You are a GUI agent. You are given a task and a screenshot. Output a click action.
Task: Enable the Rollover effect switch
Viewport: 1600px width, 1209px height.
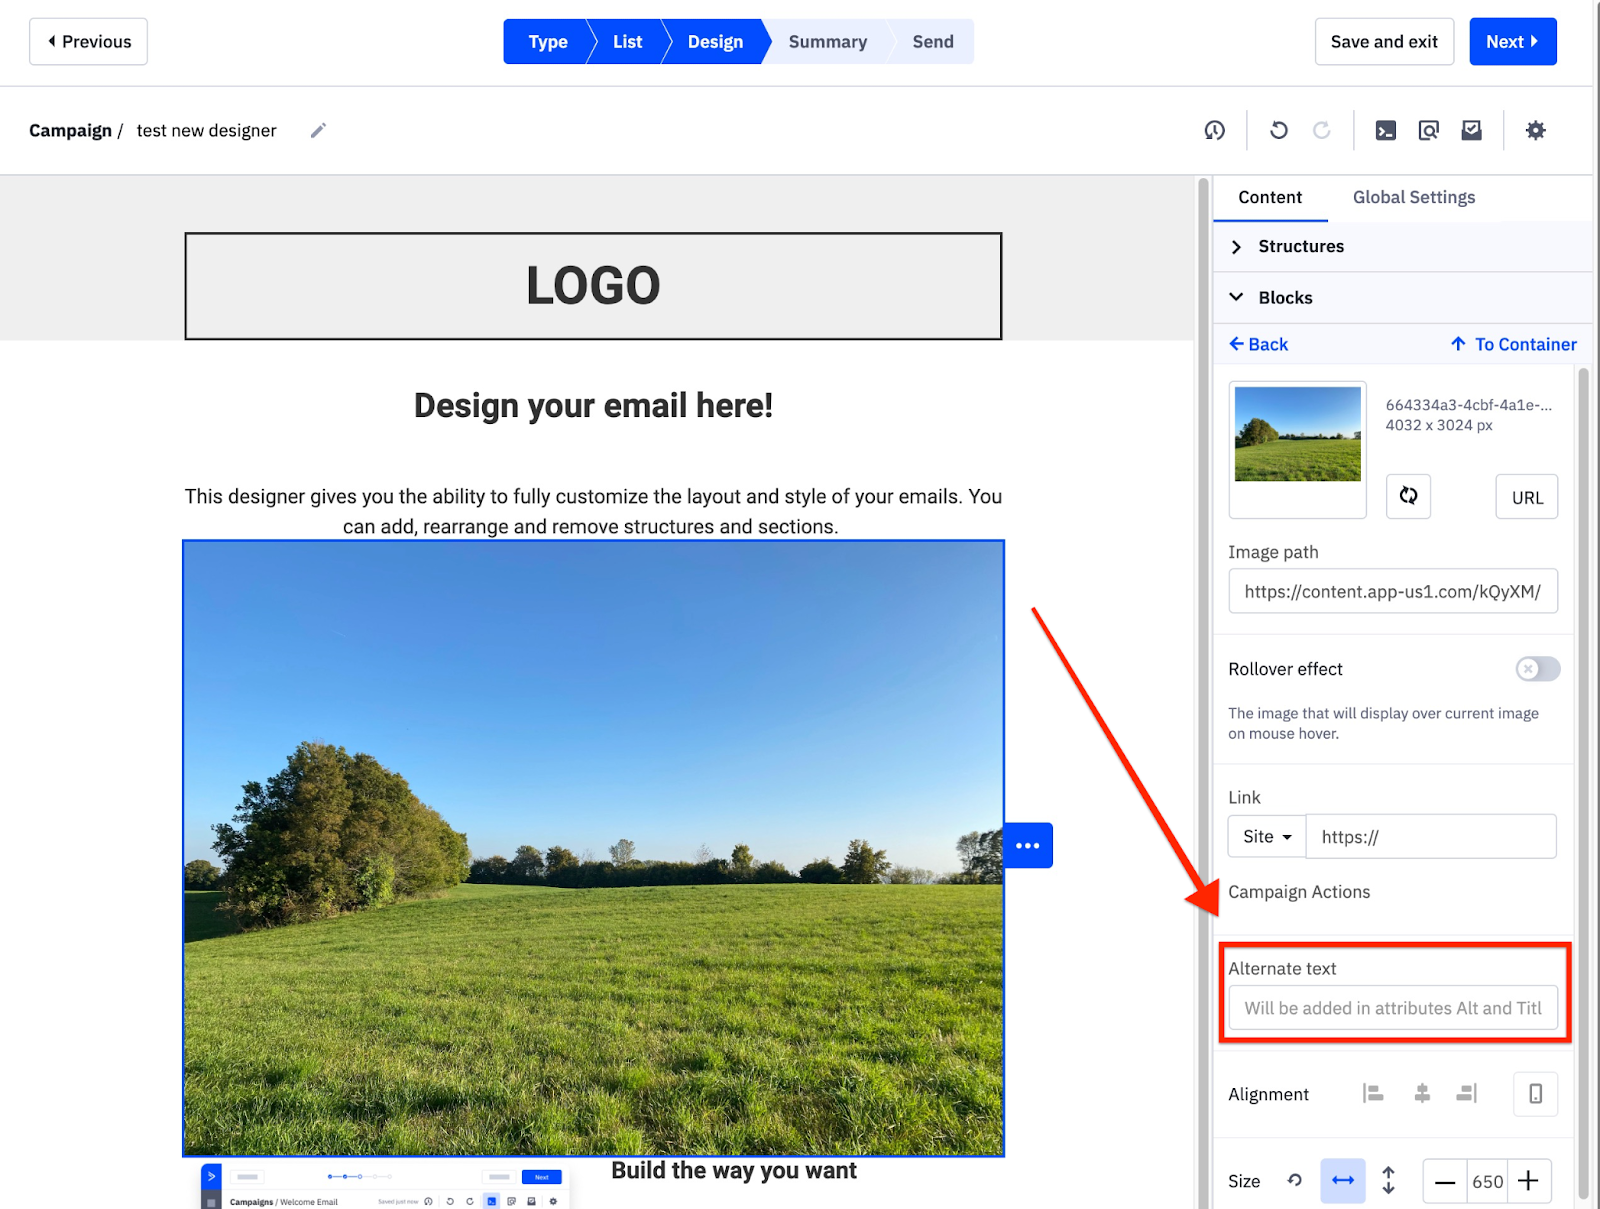click(1537, 669)
